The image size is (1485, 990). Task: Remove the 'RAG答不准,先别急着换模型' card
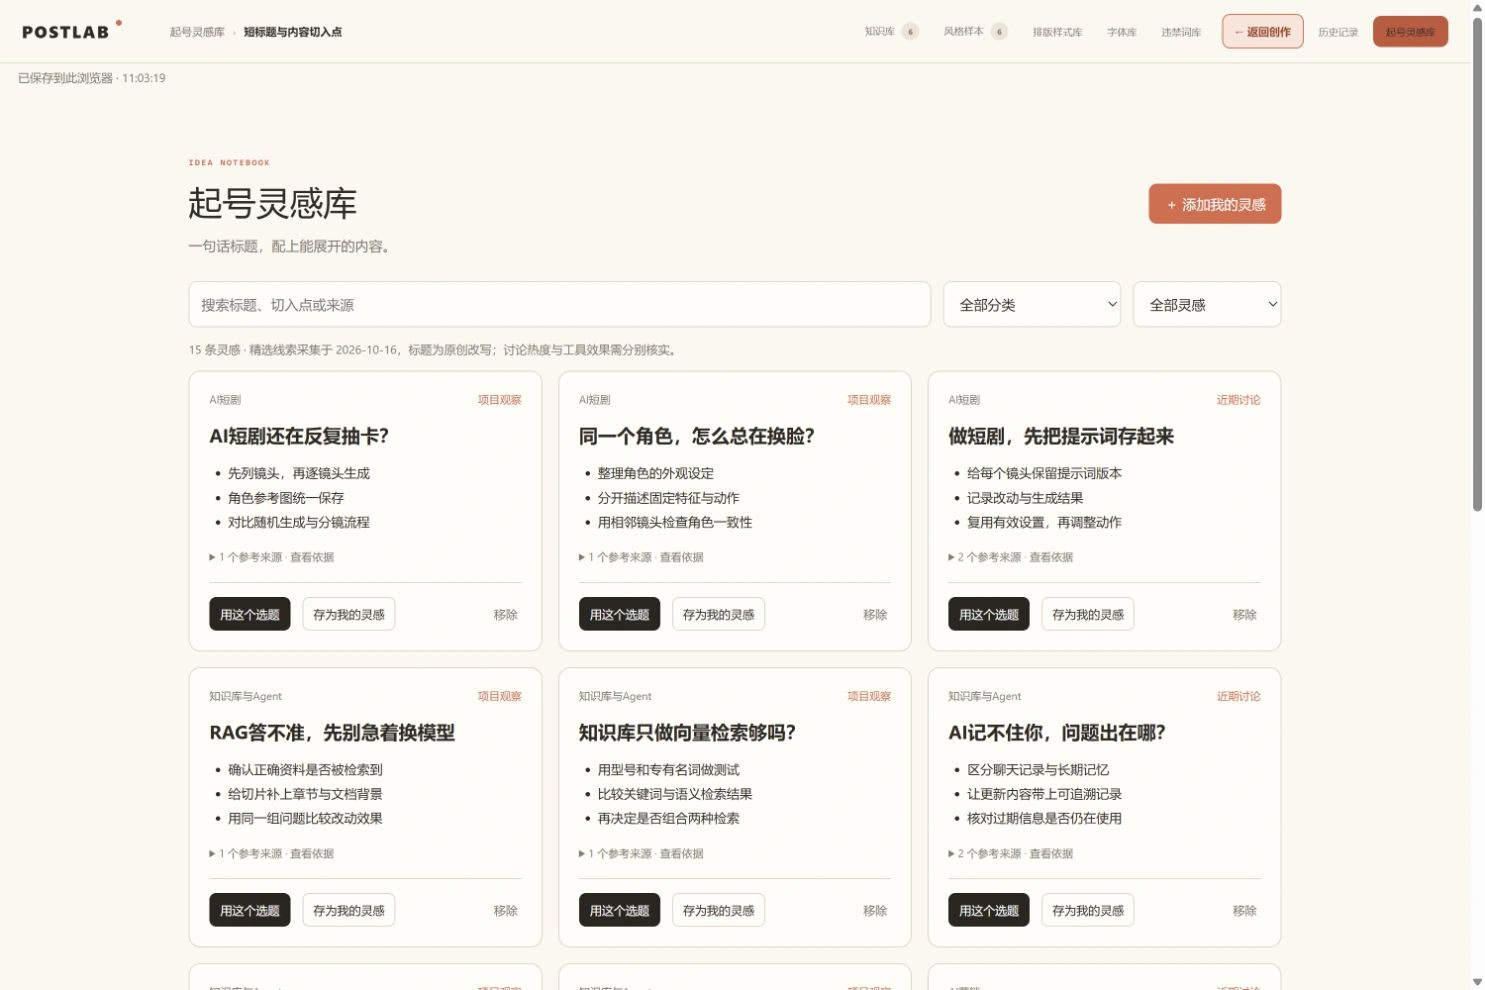[506, 910]
